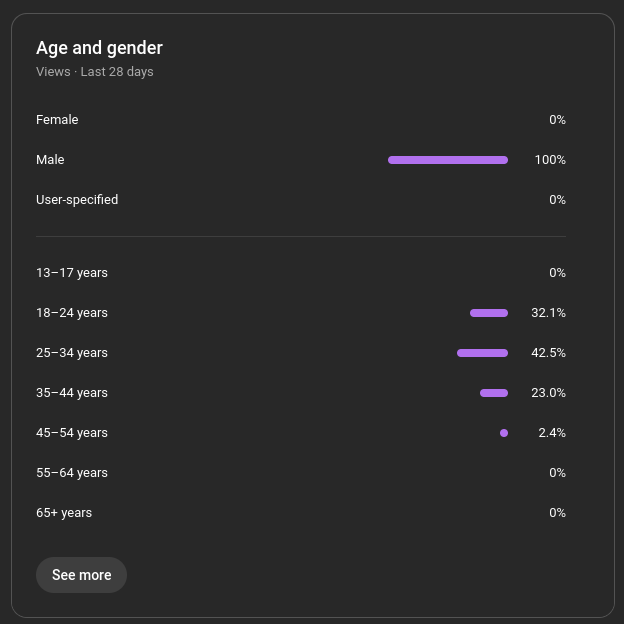The width and height of the screenshot is (624, 624).
Task: Click the Male 100% progress bar
Action: (448, 160)
